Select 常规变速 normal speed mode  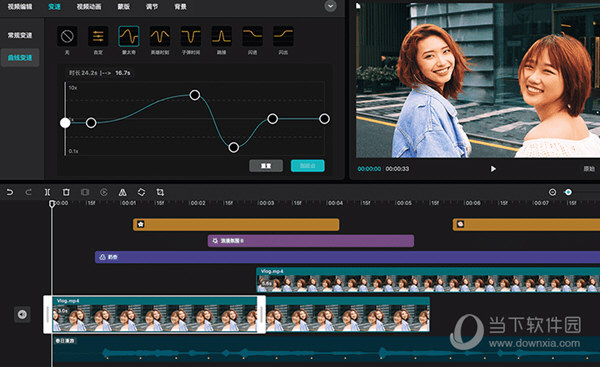click(20, 35)
